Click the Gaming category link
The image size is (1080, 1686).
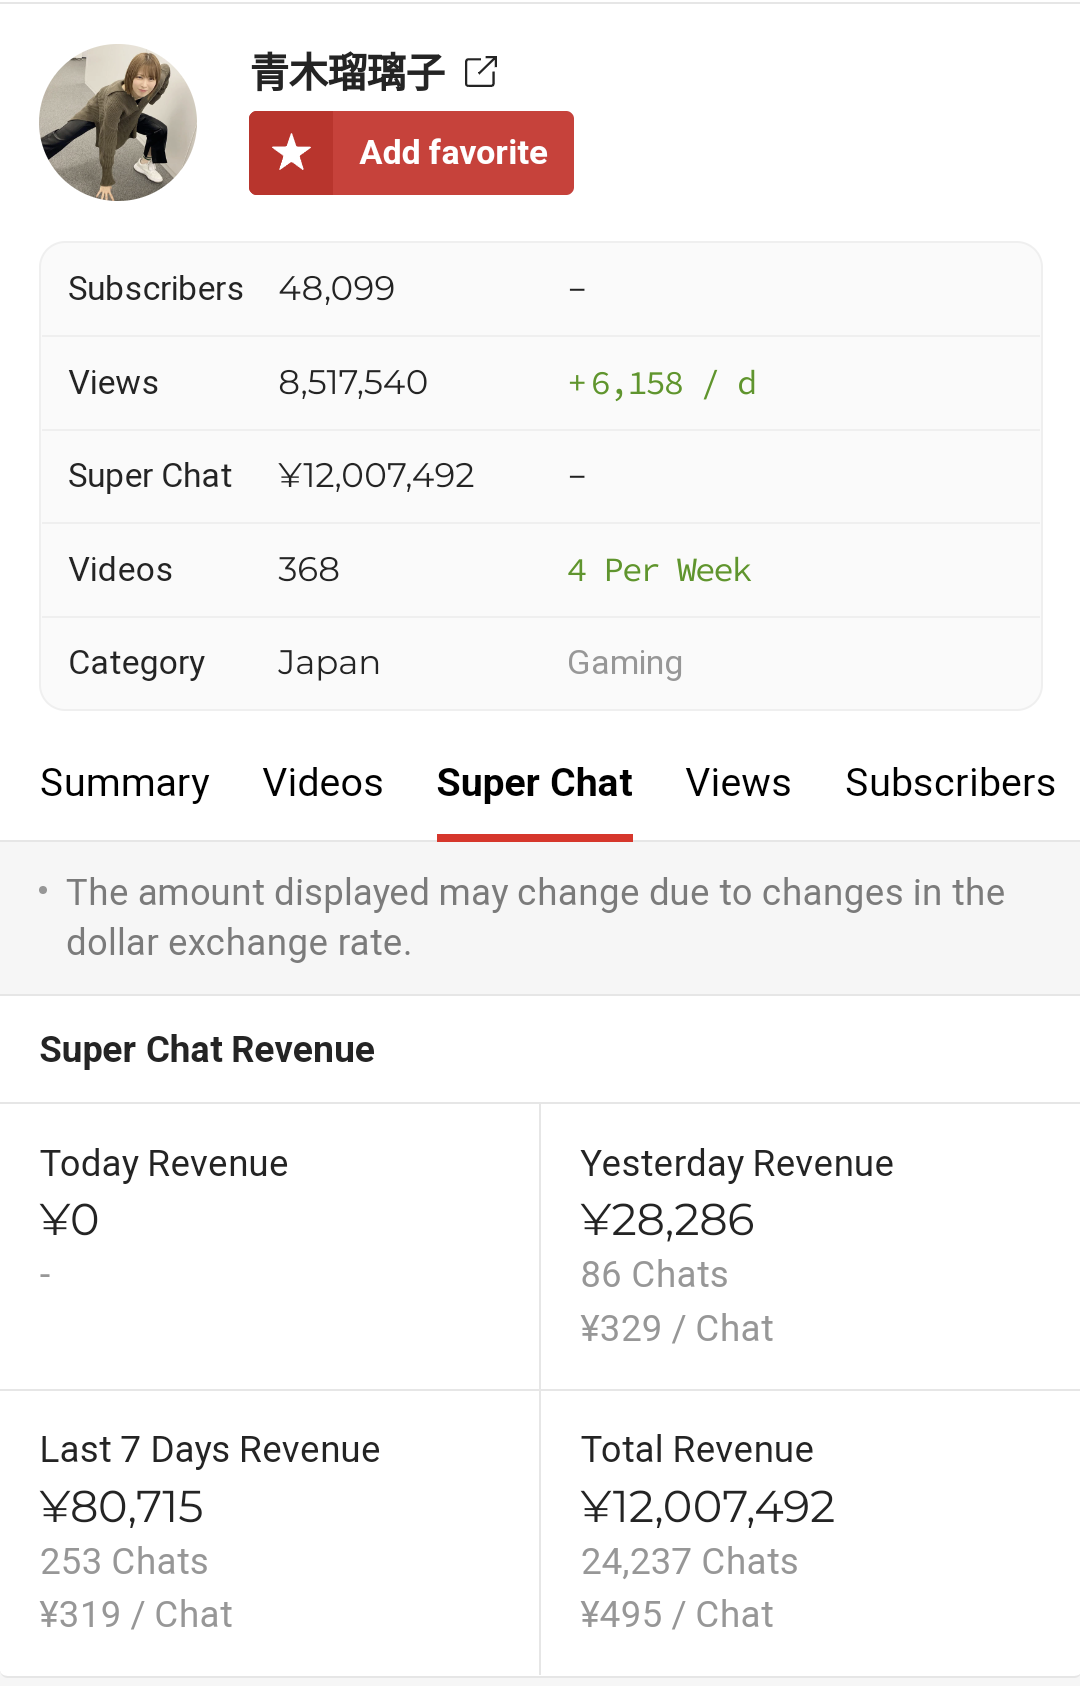[625, 663]
